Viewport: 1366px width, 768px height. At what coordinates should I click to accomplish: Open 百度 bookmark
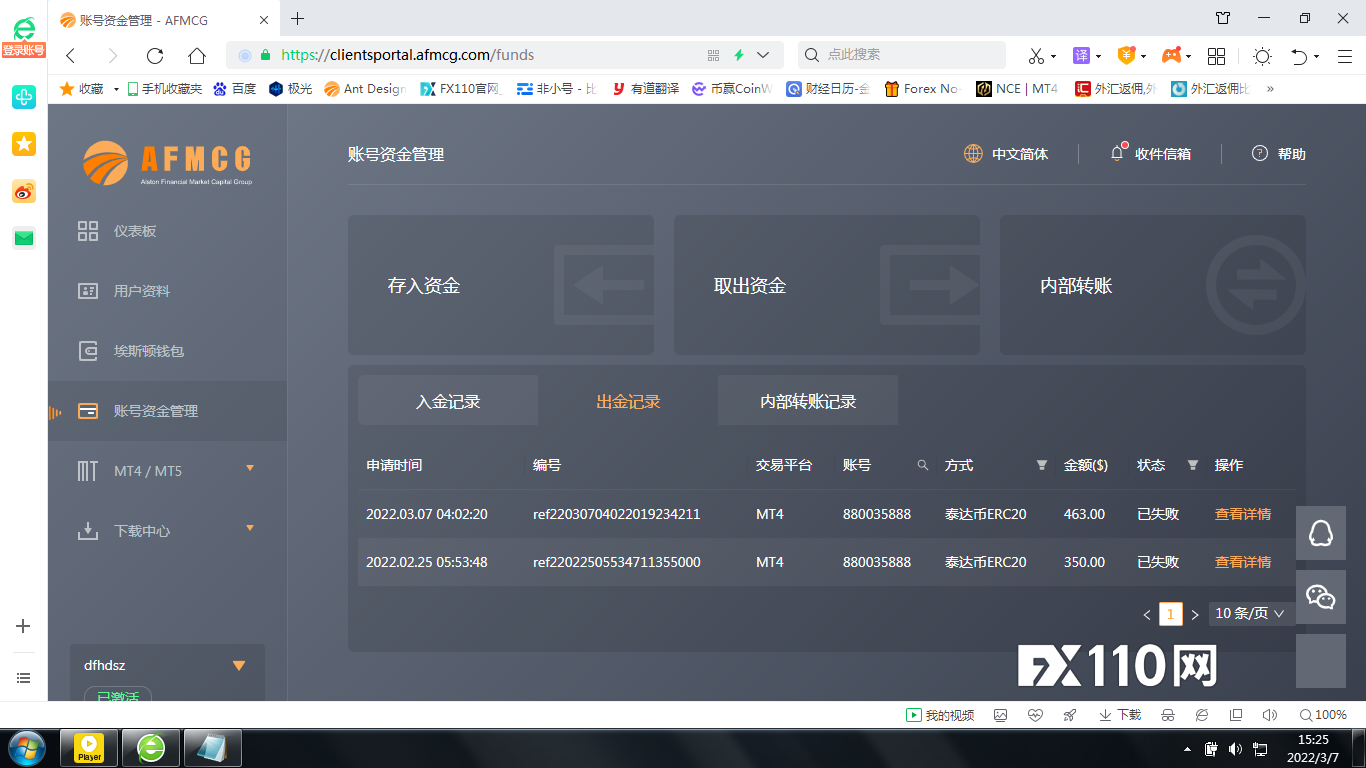point(235,89)
